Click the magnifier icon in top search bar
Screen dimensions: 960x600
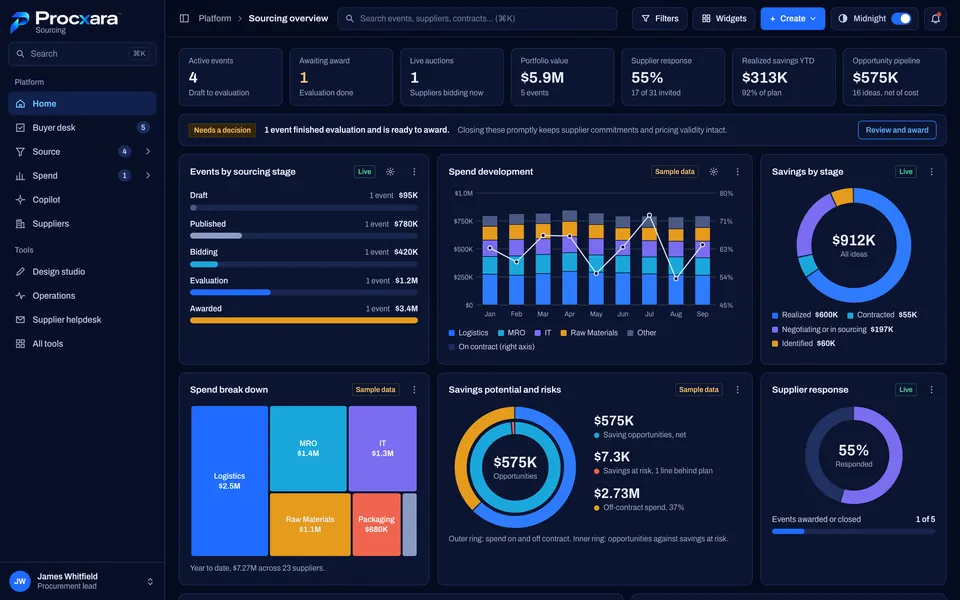[350, 18]
